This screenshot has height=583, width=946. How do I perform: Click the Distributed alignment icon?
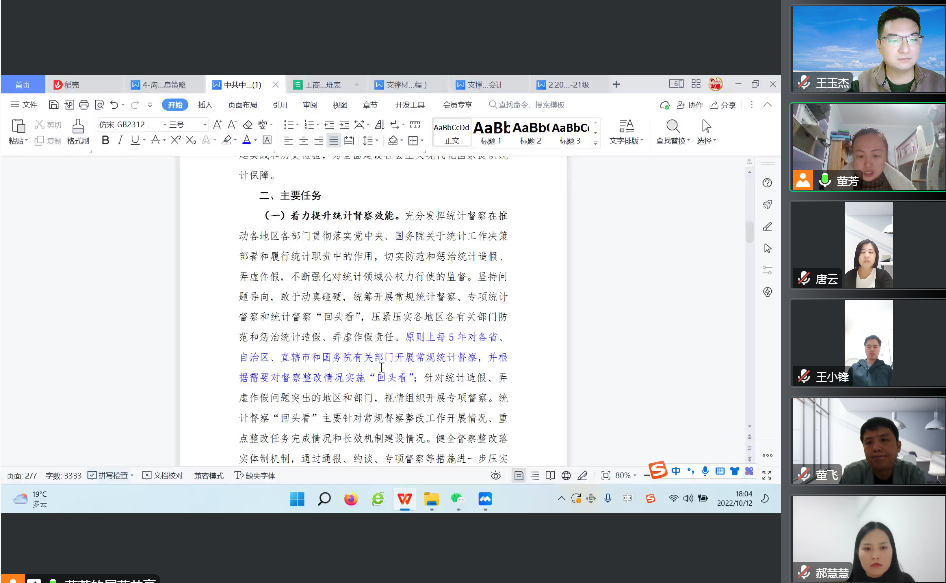pyautogui.click(x=349, y=141)
